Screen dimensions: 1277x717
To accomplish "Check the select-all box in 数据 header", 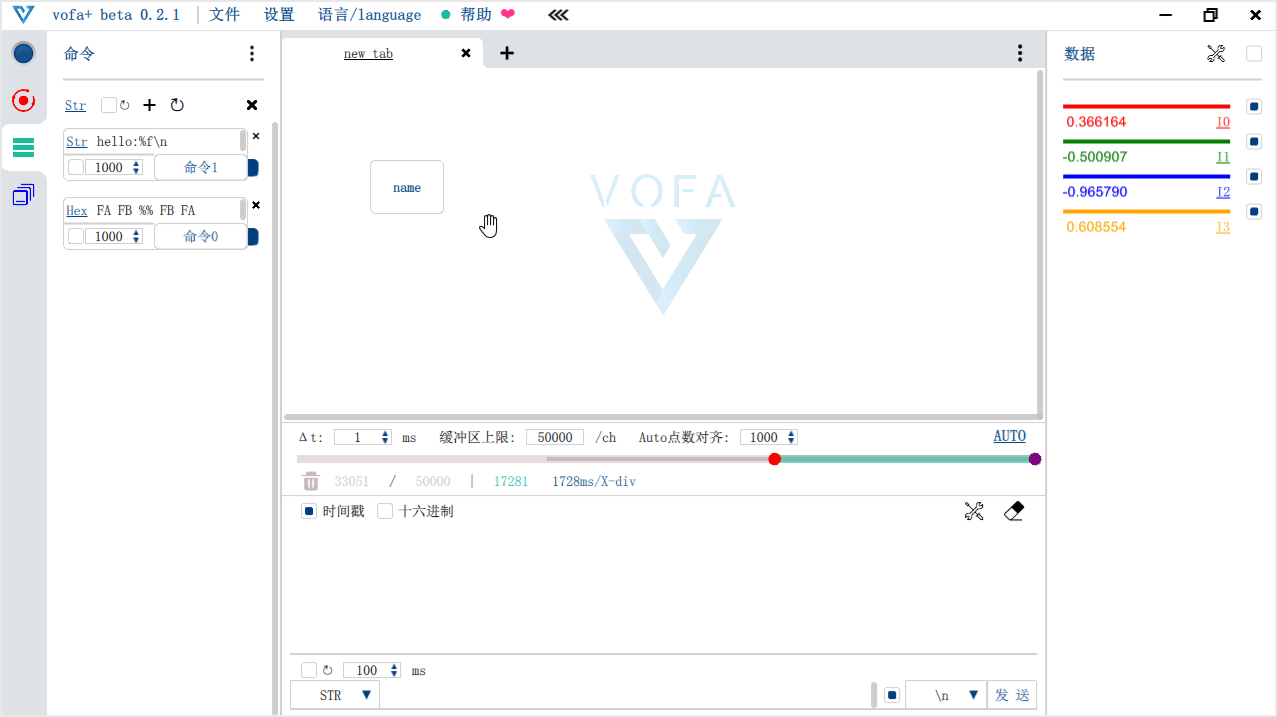I will [1254, 54].
